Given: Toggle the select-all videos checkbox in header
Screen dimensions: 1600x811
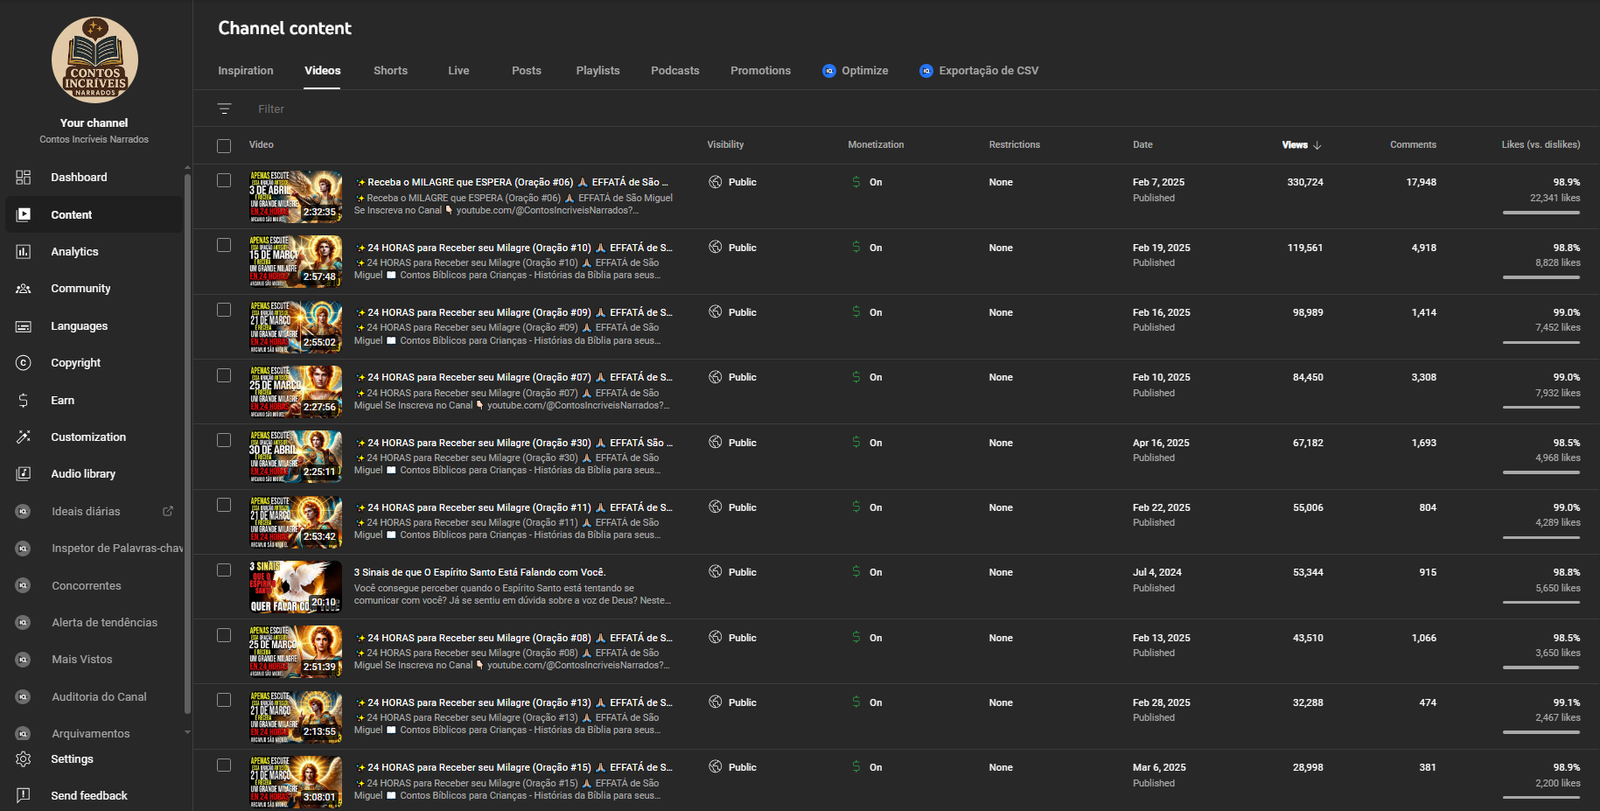Looking at the screenshot, I should point(224,146).
